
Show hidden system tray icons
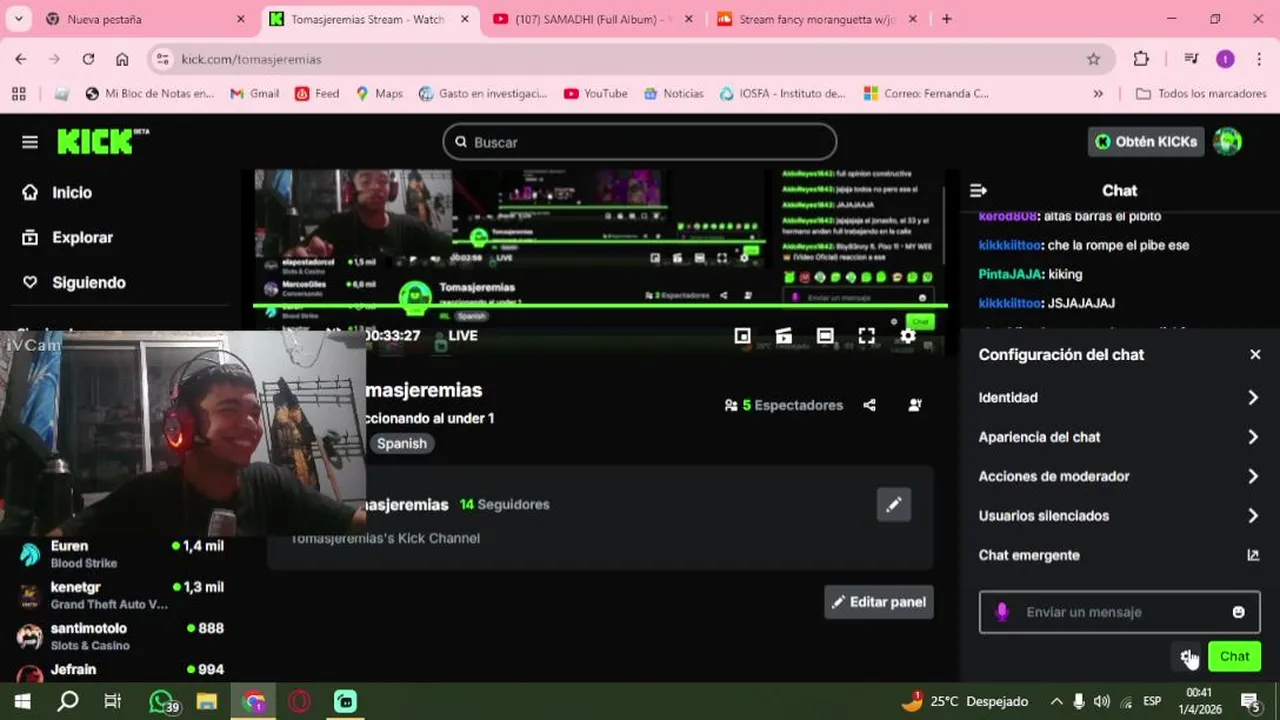click(1056, 701)
